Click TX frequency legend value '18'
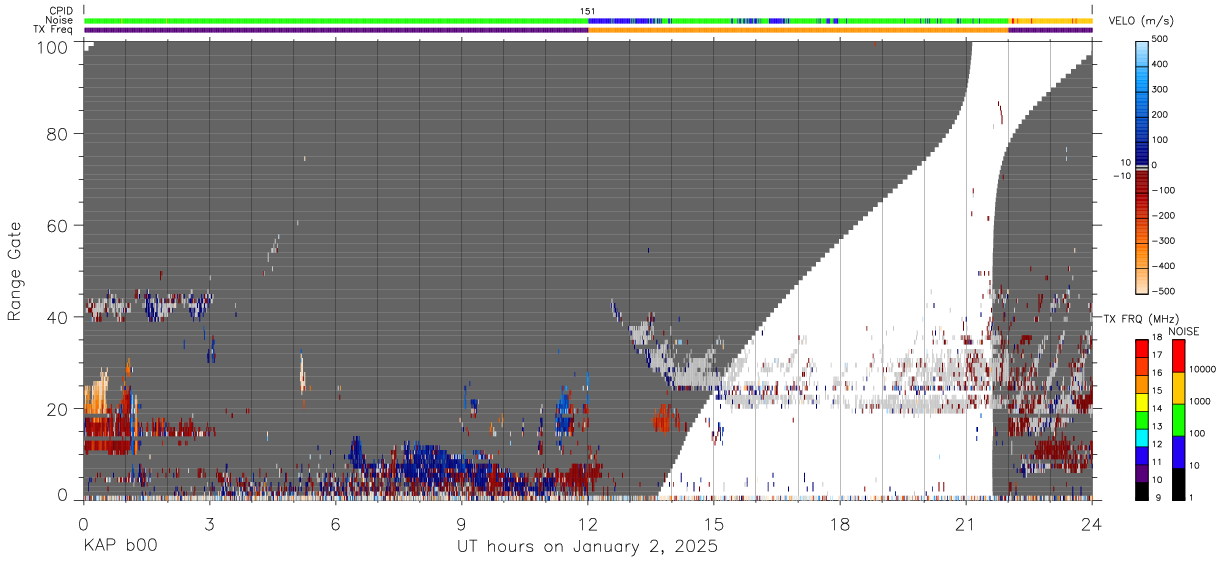 coord(1159,339)
